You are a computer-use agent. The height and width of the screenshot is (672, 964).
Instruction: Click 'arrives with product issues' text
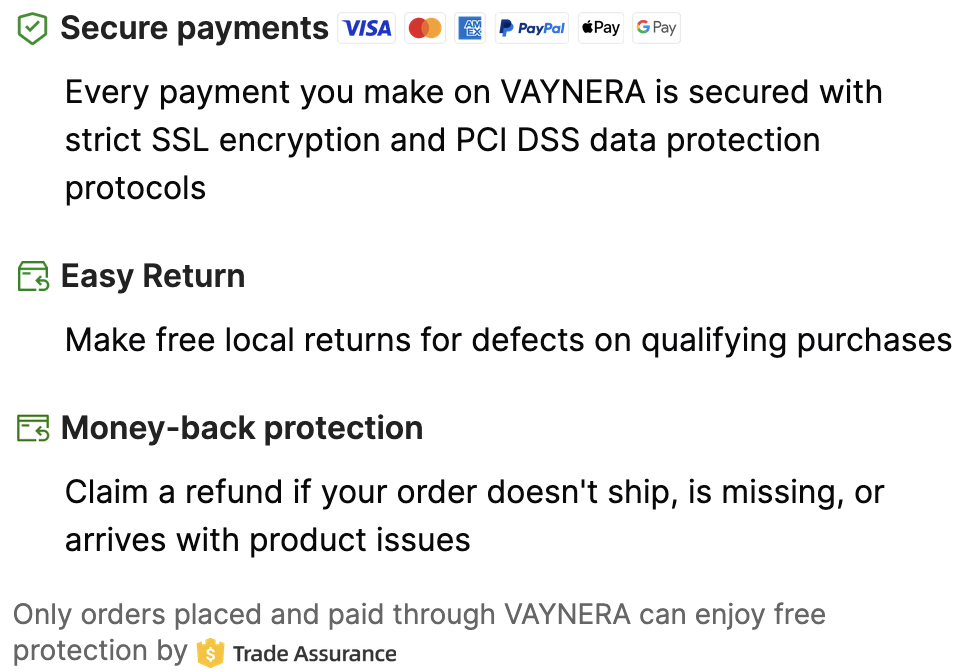coord(268,540)
